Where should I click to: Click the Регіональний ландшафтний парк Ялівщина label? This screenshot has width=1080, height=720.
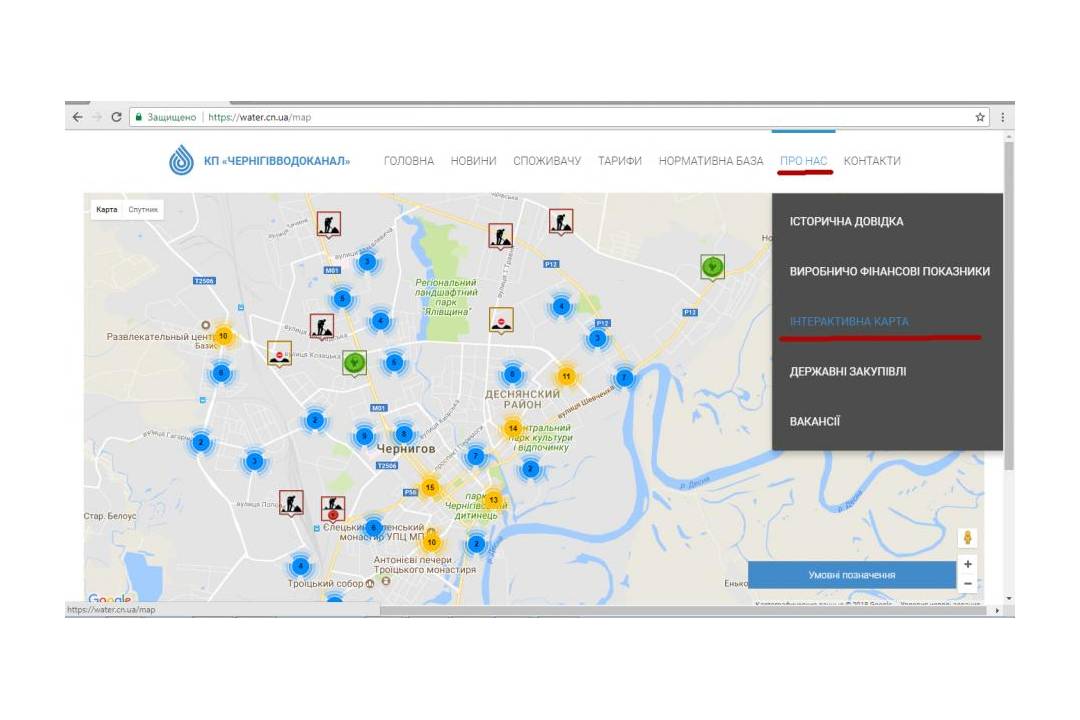click(x=446, y=297)
